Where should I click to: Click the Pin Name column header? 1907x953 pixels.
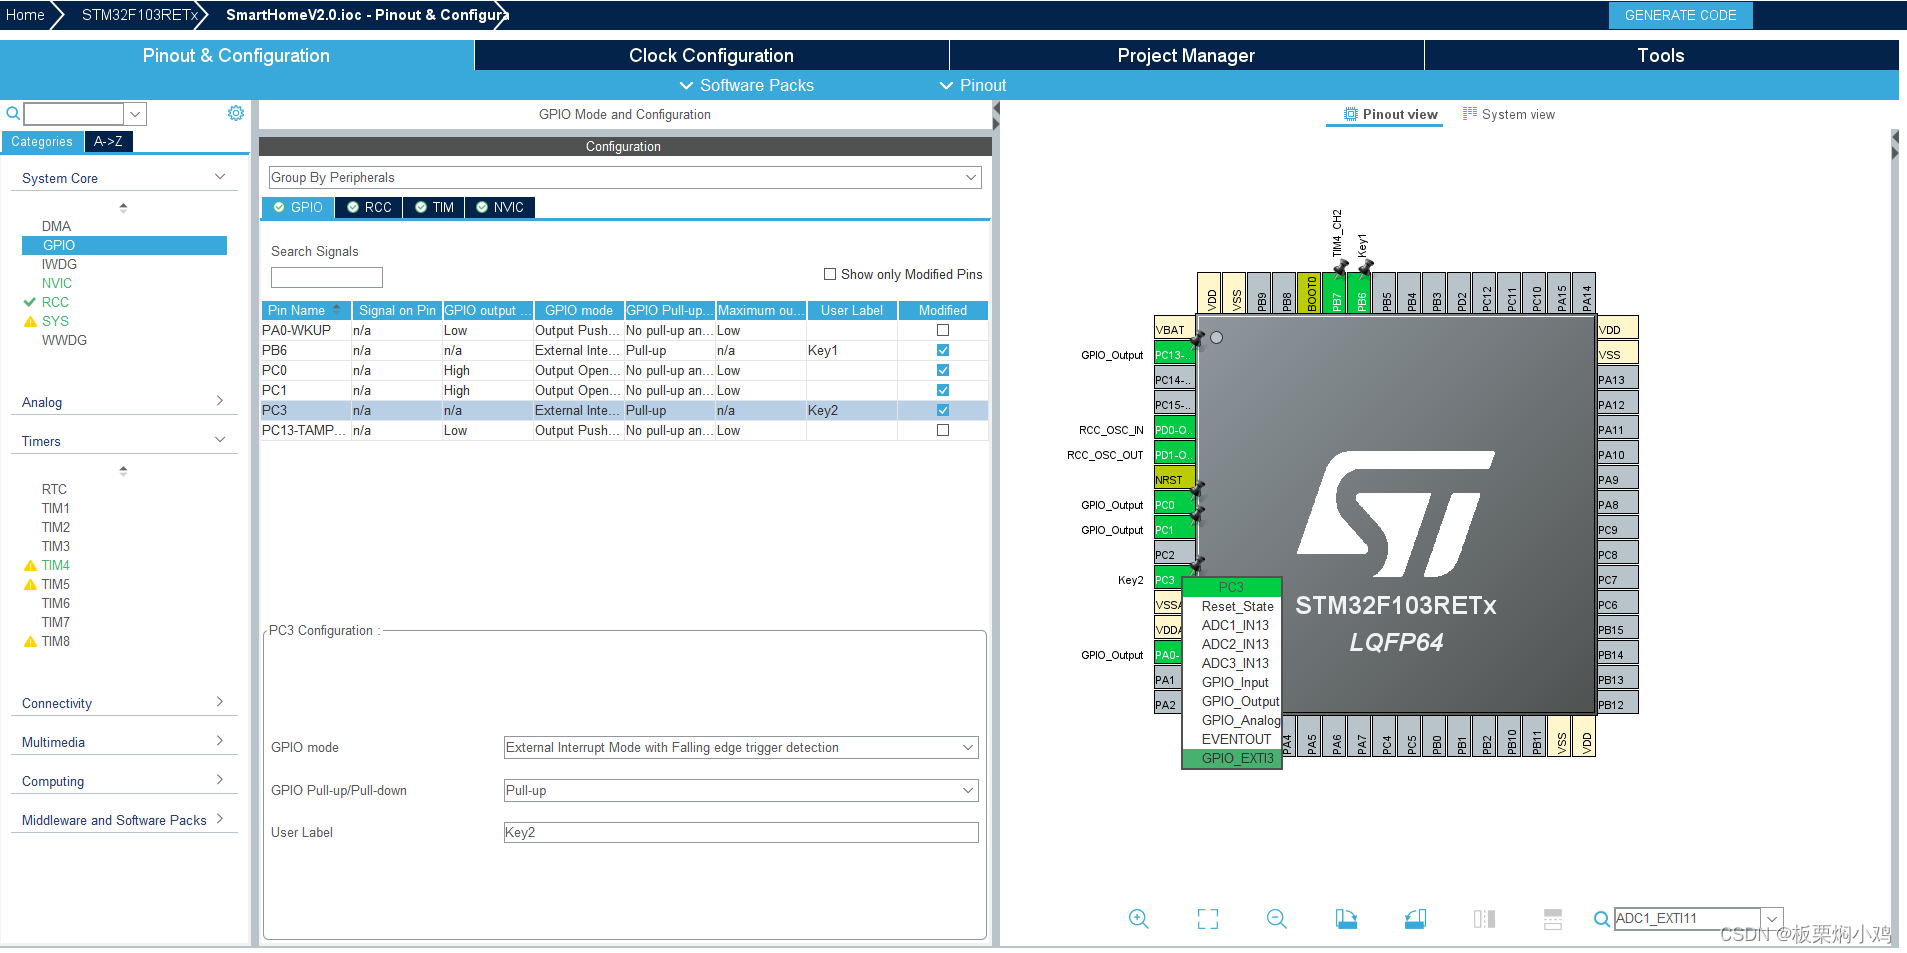(x=306, y=310)
